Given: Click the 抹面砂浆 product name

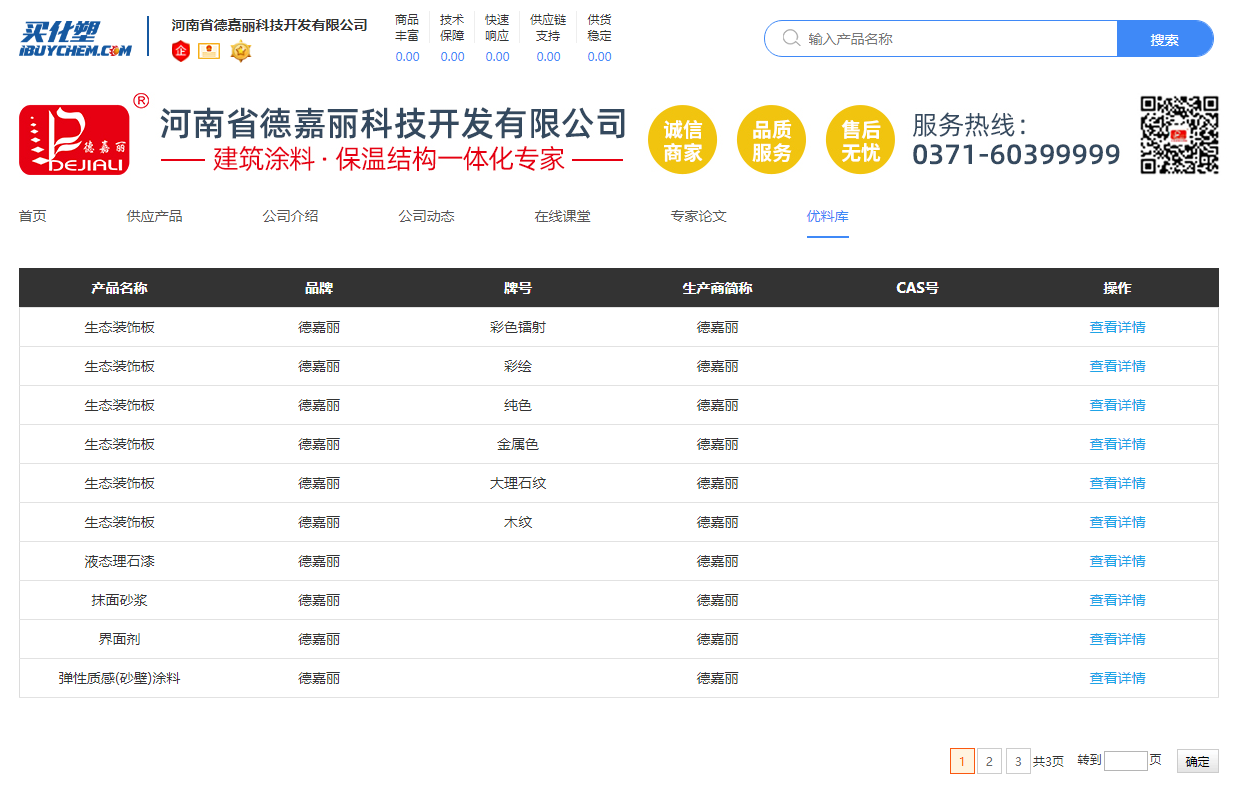Looking at the screenshot, I should [120, 600].
